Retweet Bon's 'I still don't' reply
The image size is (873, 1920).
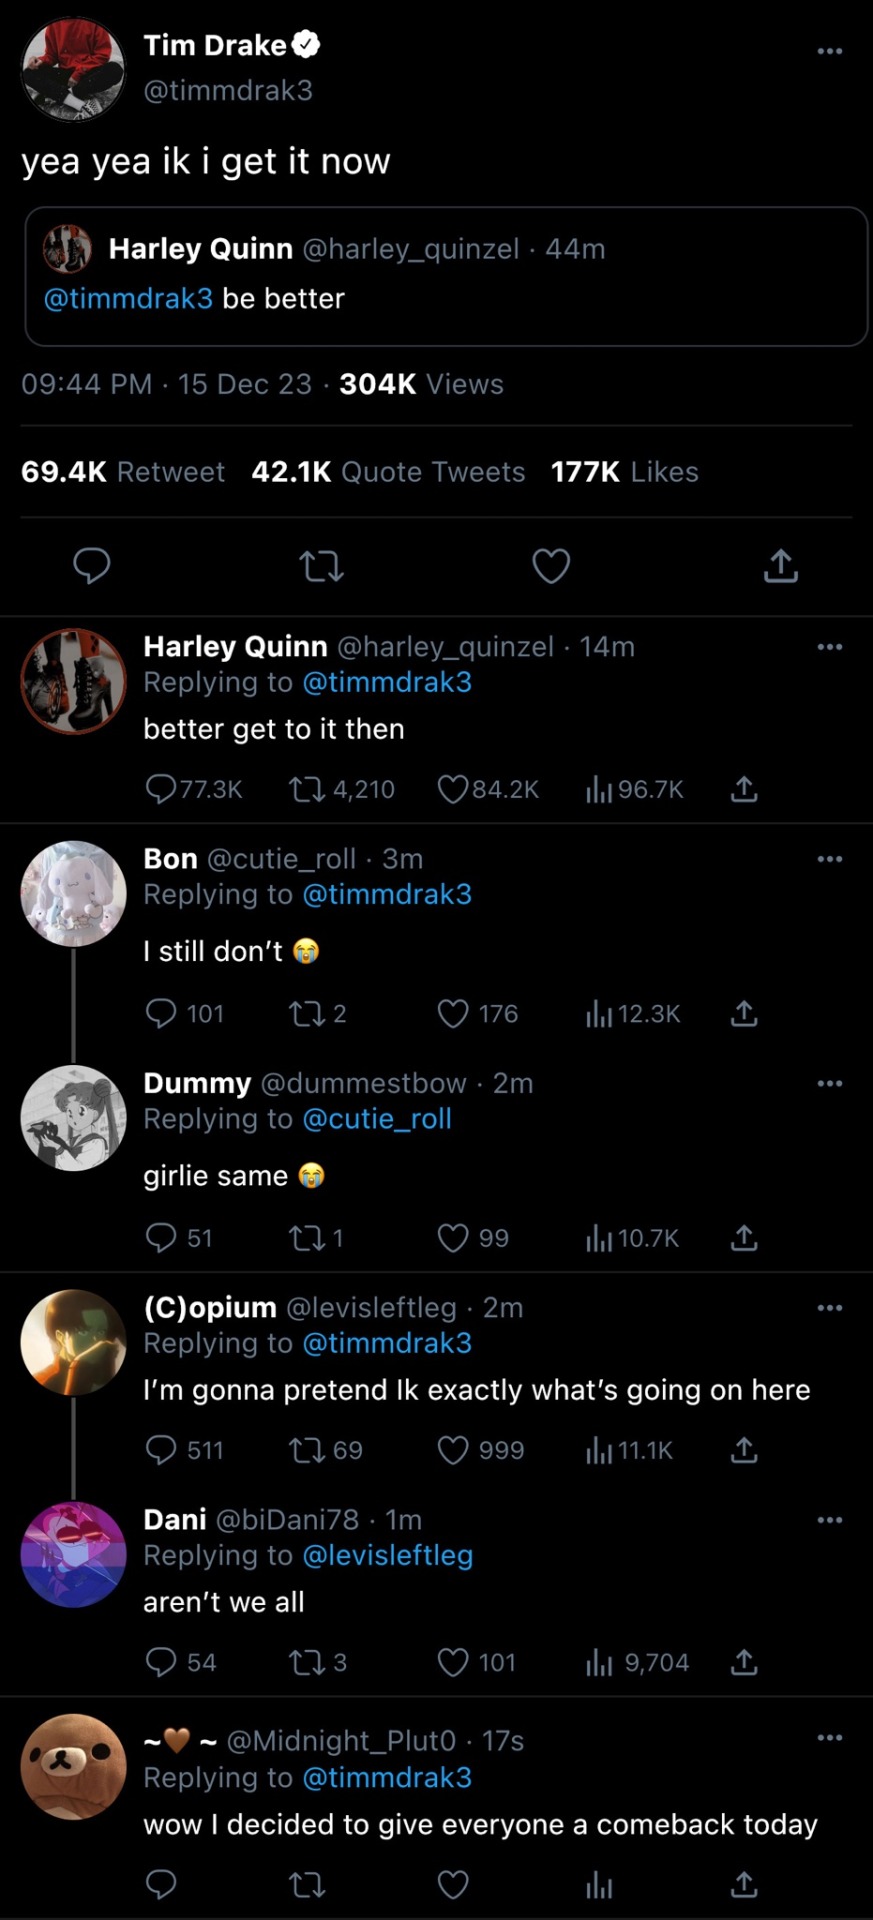click(306, 1014)
